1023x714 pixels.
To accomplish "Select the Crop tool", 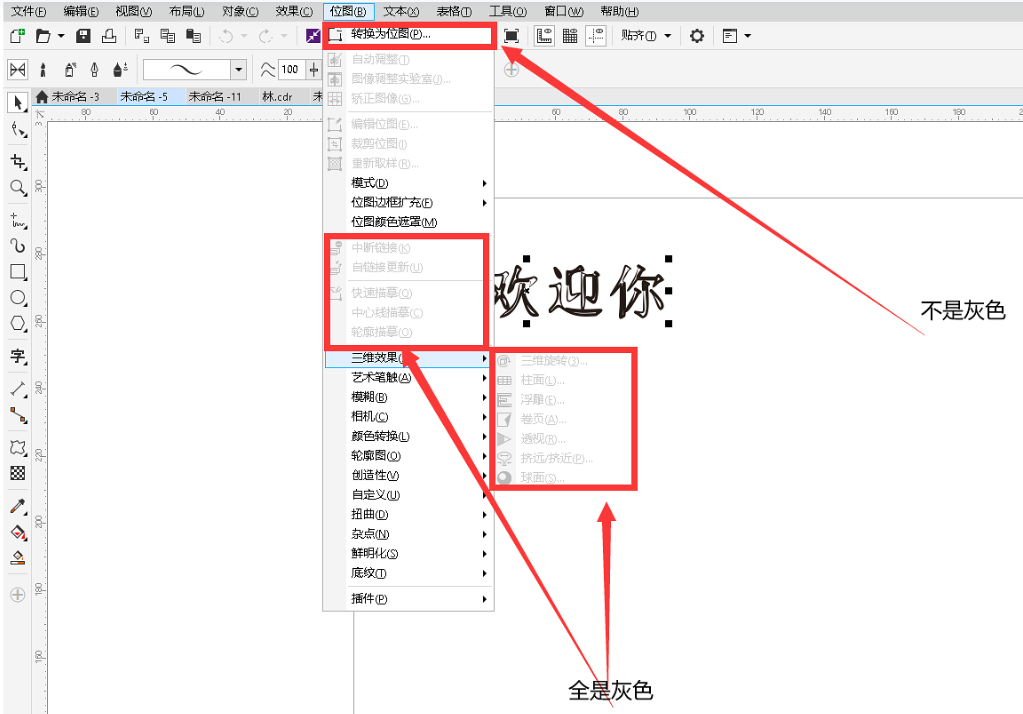I will (16, 161).
